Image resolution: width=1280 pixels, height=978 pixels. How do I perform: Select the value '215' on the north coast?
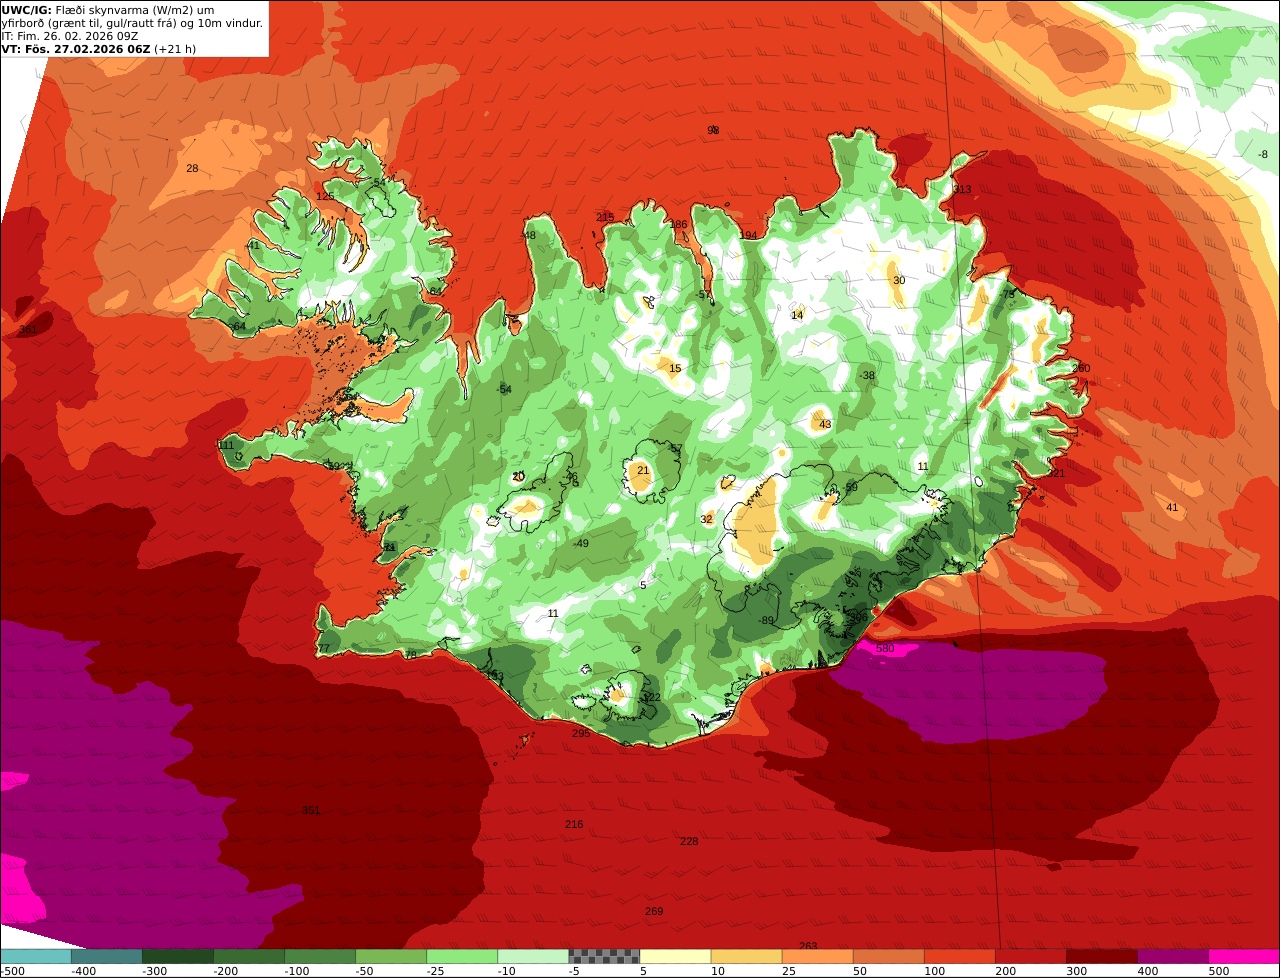605,217
